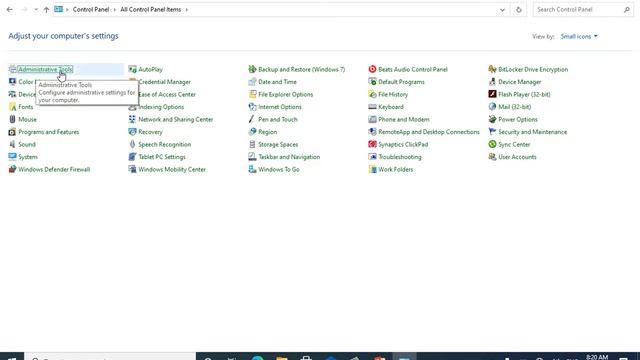Open Work Folders link

(396, 169)
